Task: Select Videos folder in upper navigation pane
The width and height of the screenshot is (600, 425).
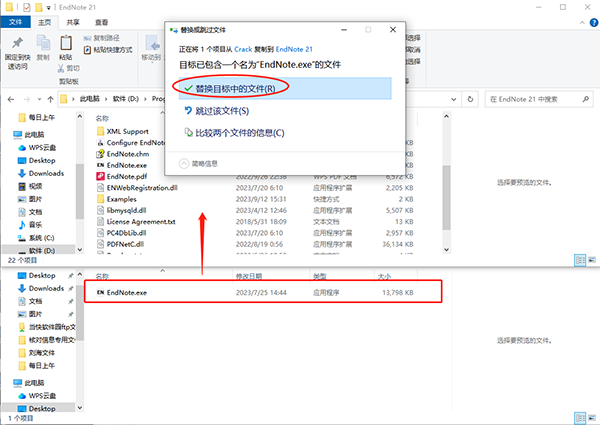Action: [x=30, y=186]
